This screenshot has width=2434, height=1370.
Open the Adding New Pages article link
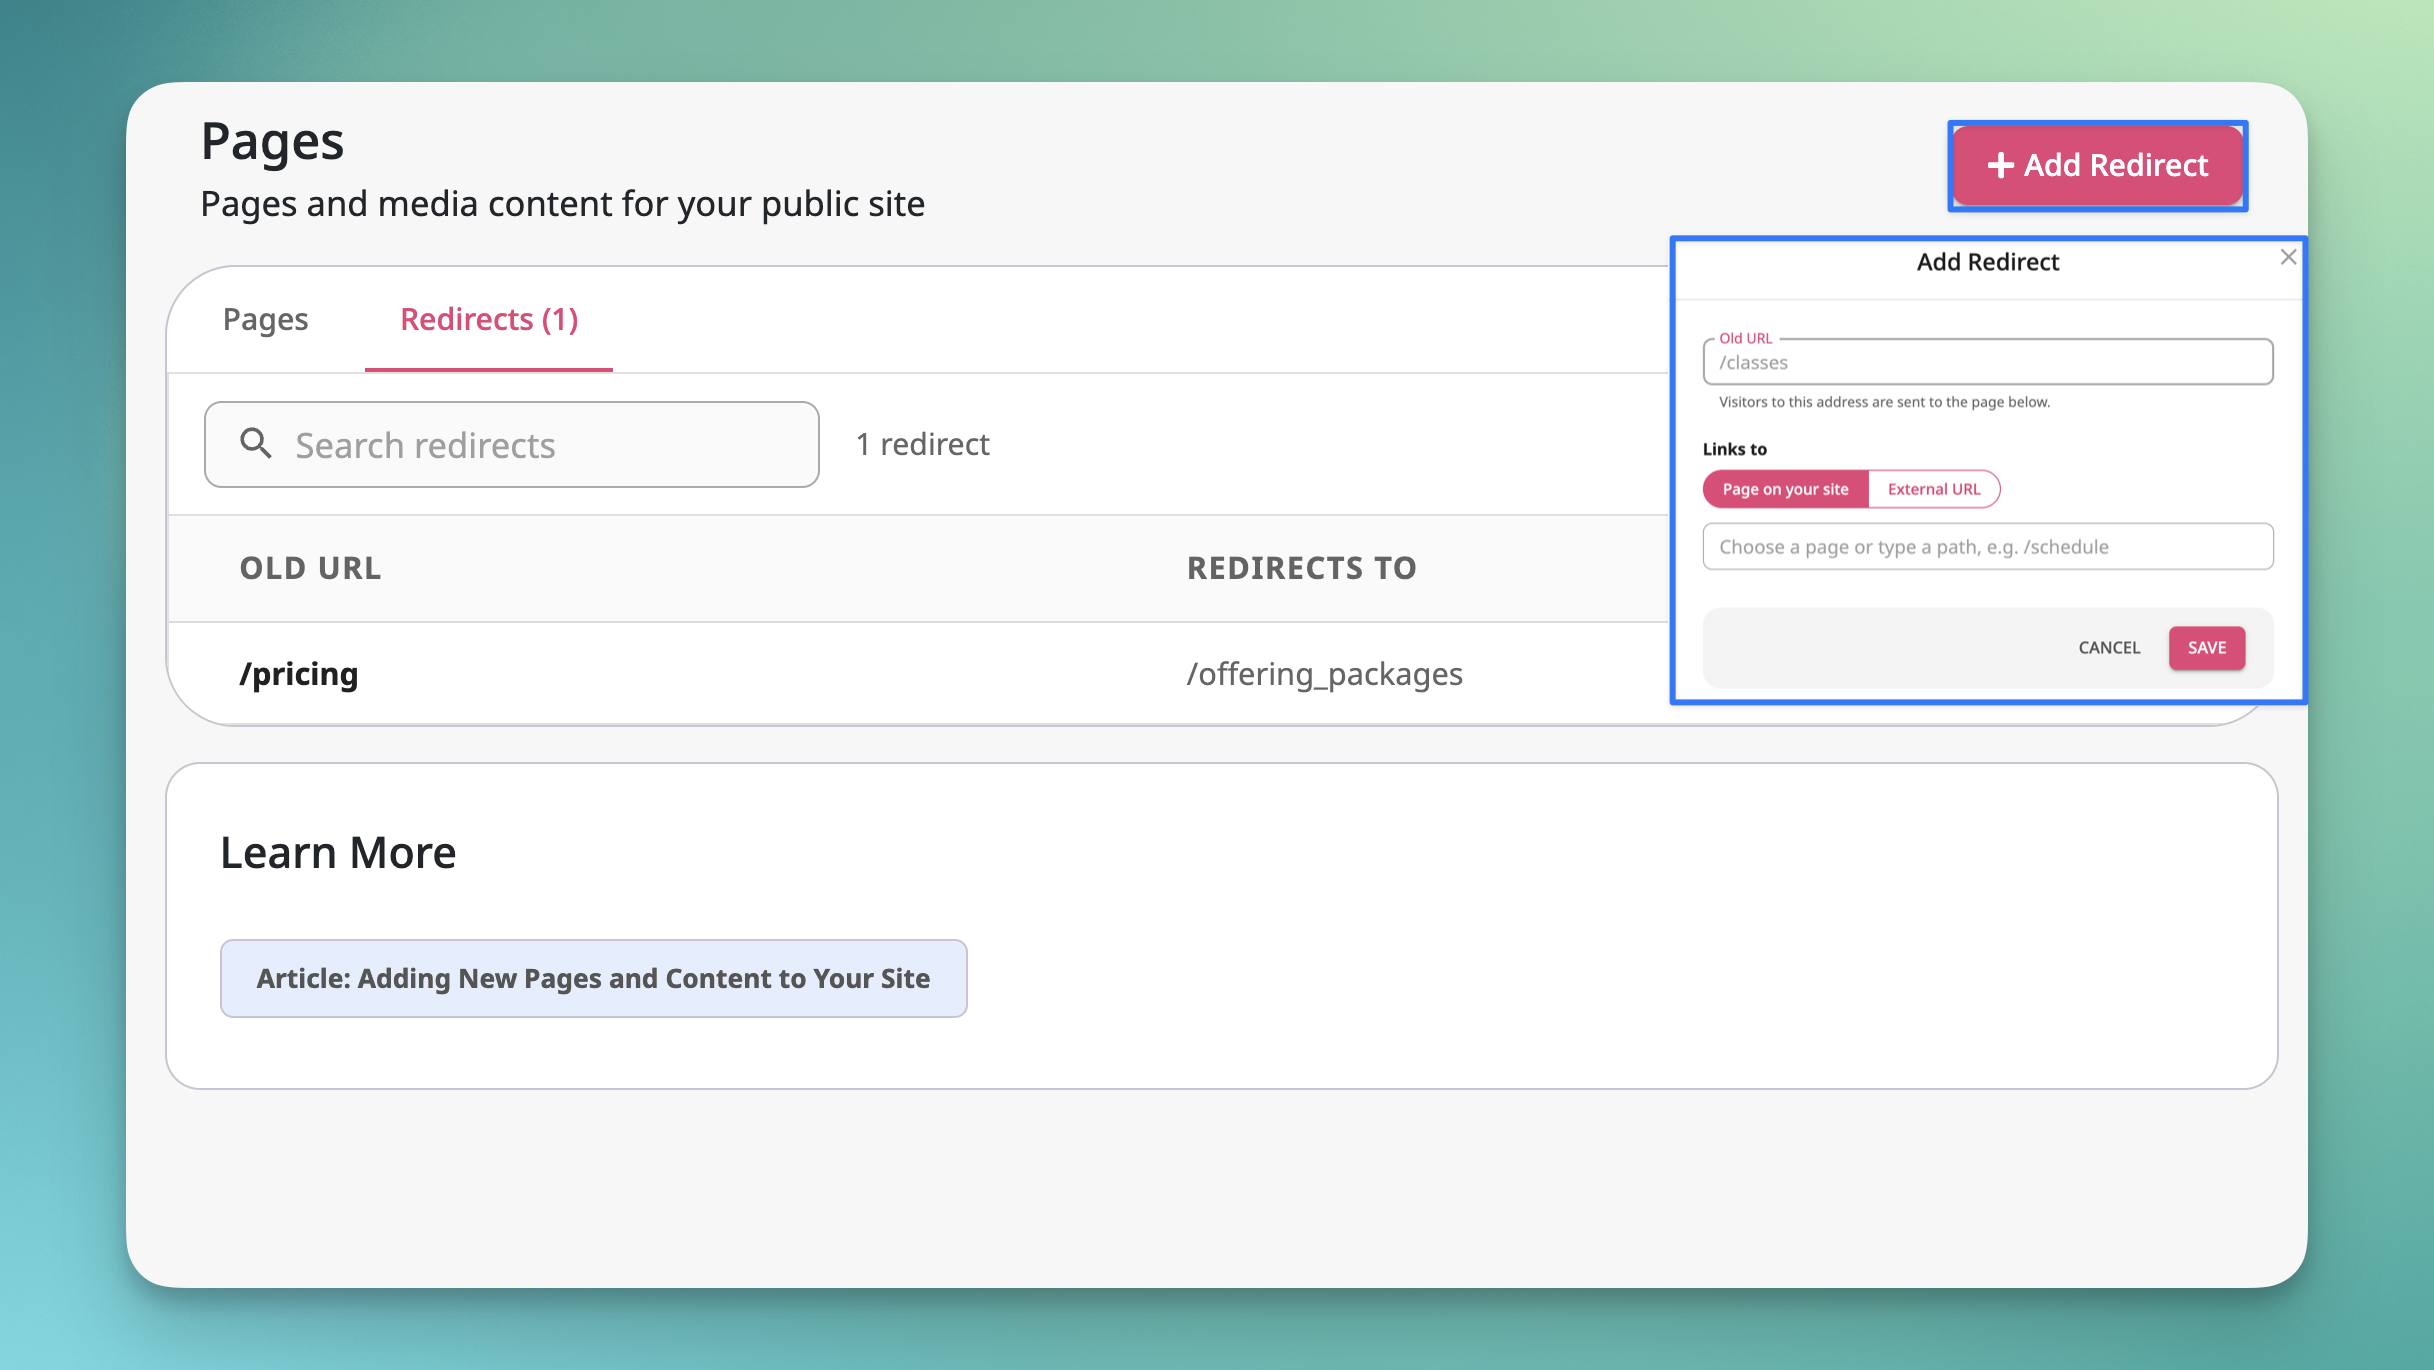coord(594,978)
